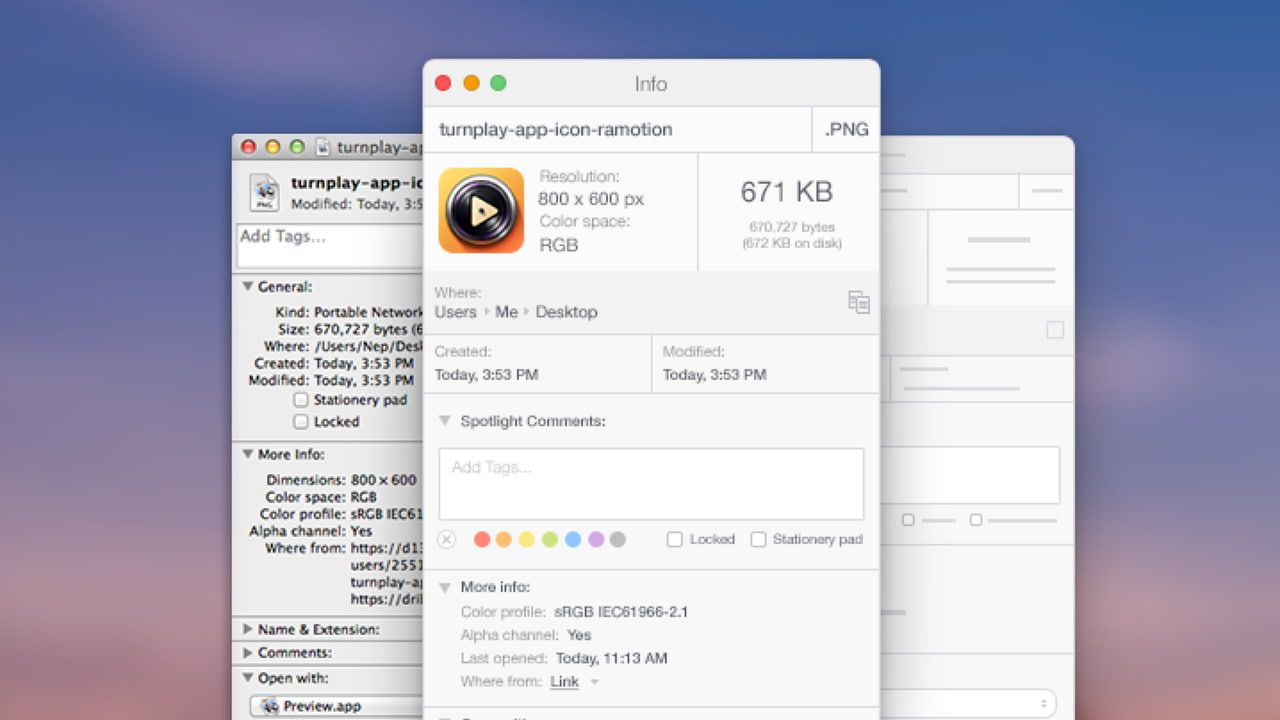Select the orange tag color
Screen dimensions: 1280x720
click(x=504, y=539)
